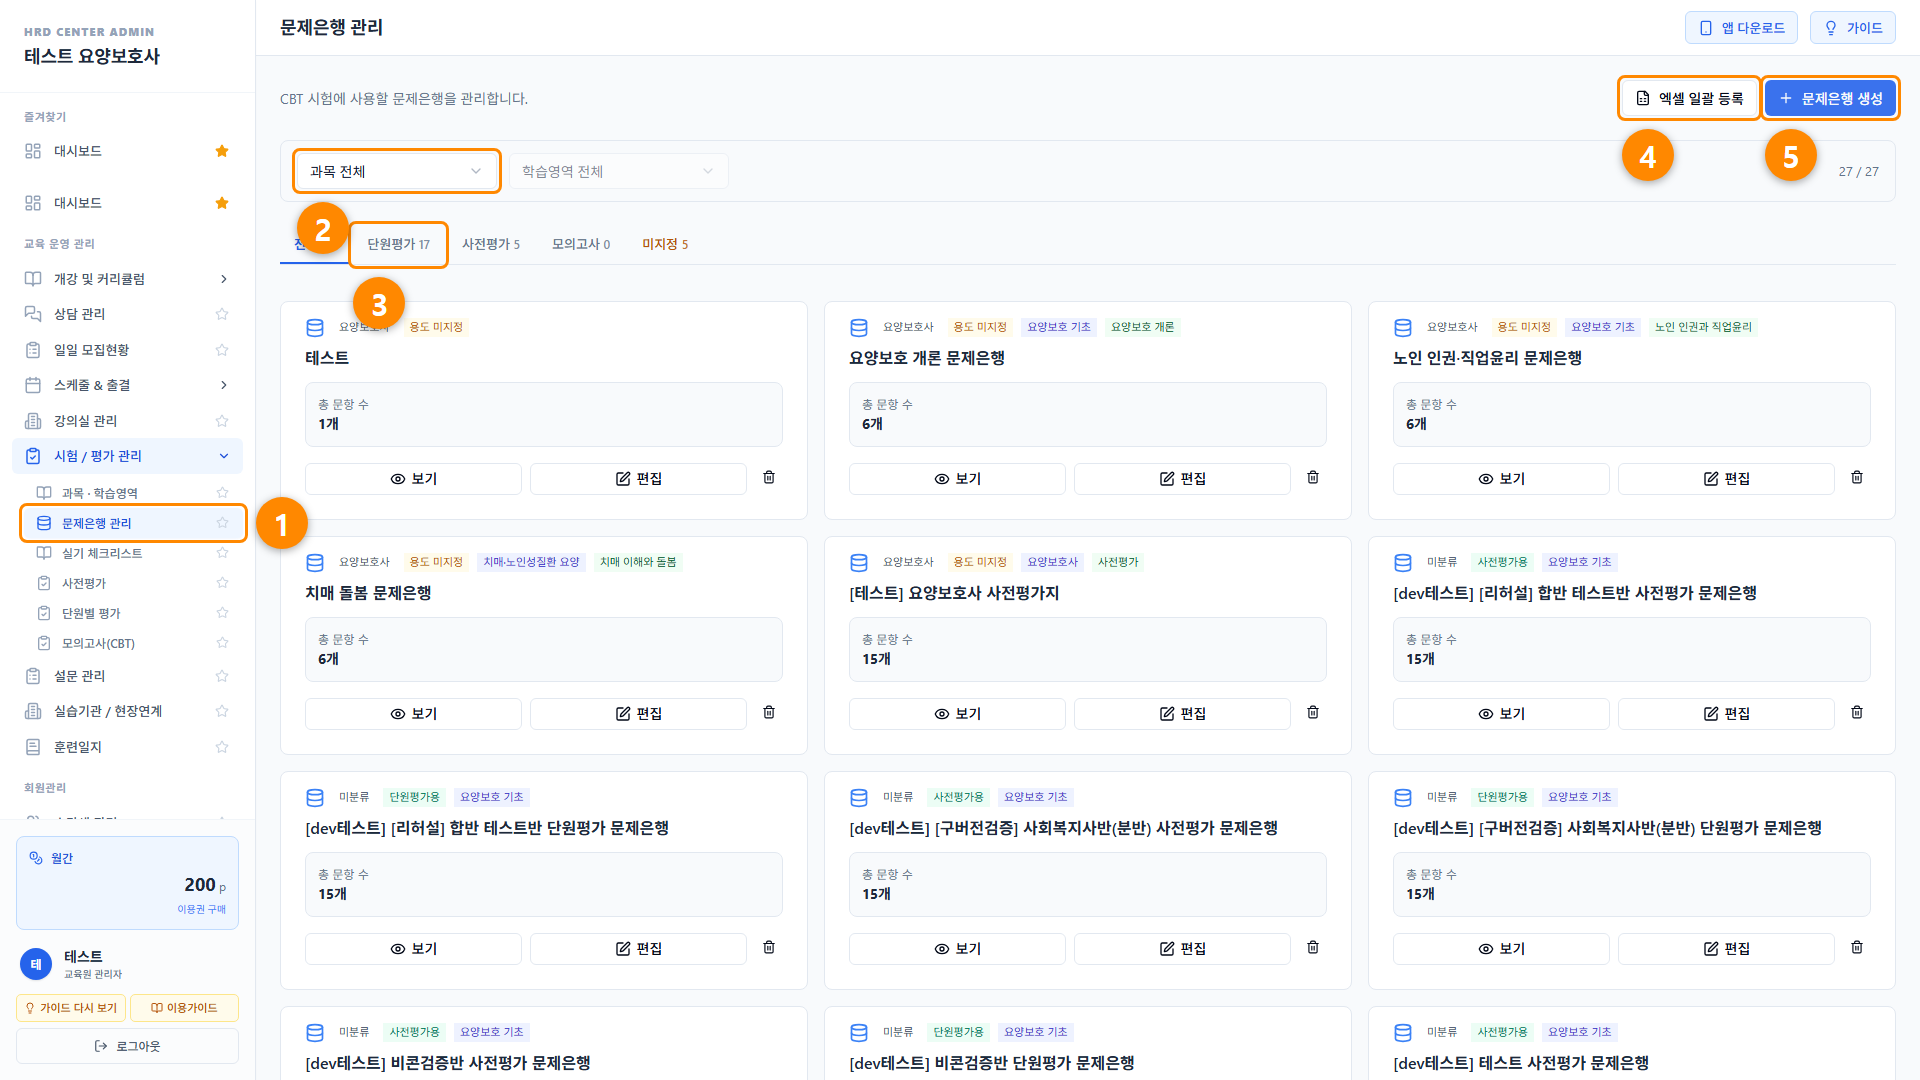Switch to 모의고사 0 tab

(x=581, y=244)
